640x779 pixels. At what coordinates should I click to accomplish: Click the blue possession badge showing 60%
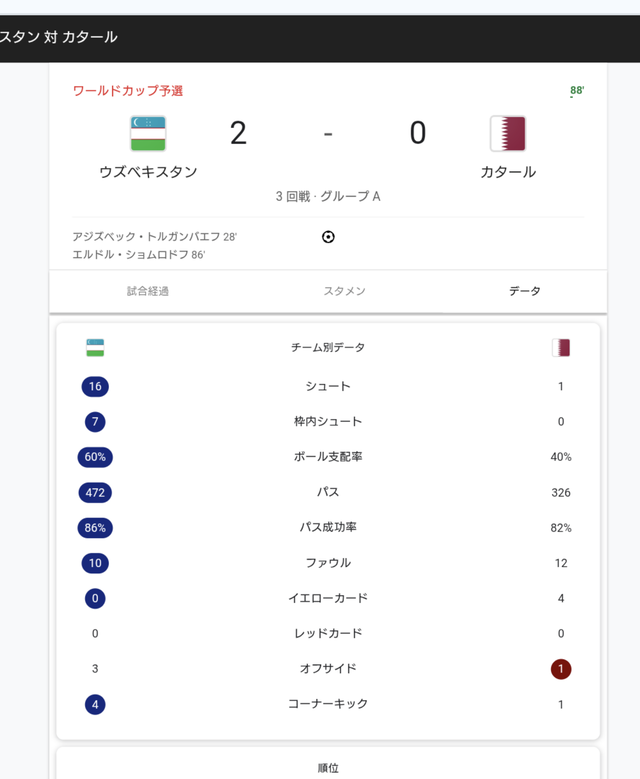pyautogui.click(x=95, y=457)
